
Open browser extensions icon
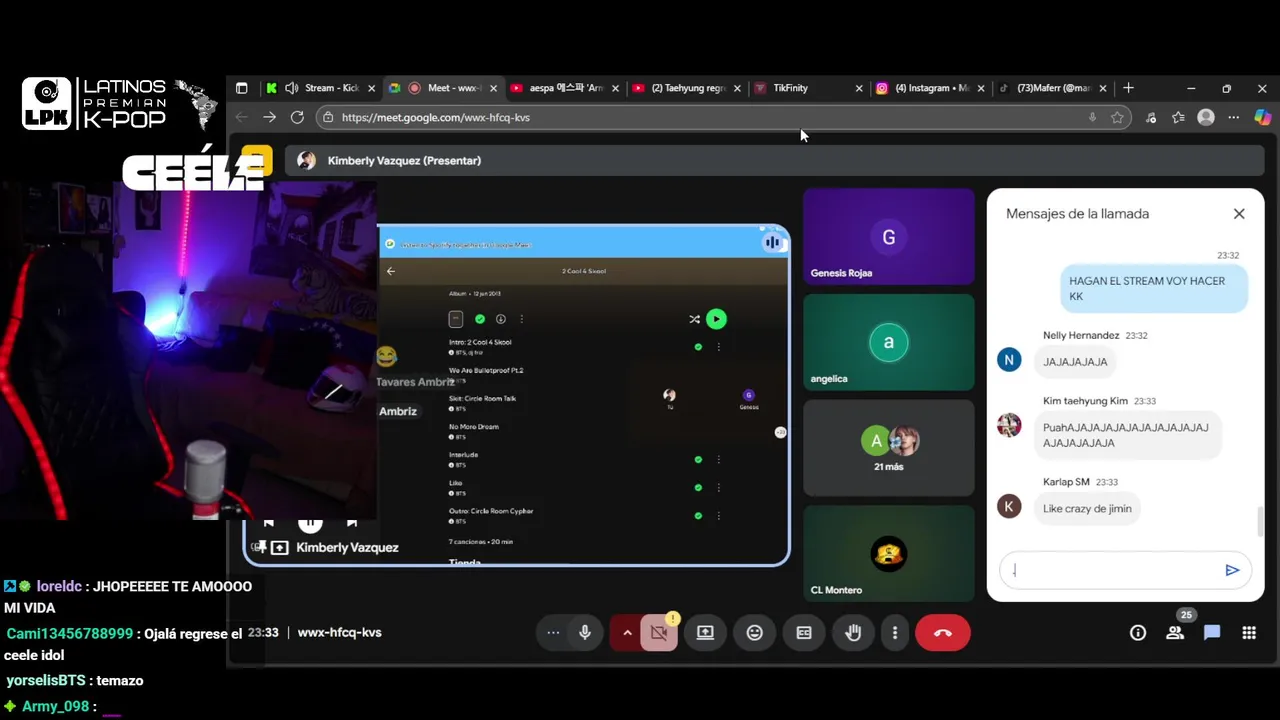point(1151,117)
